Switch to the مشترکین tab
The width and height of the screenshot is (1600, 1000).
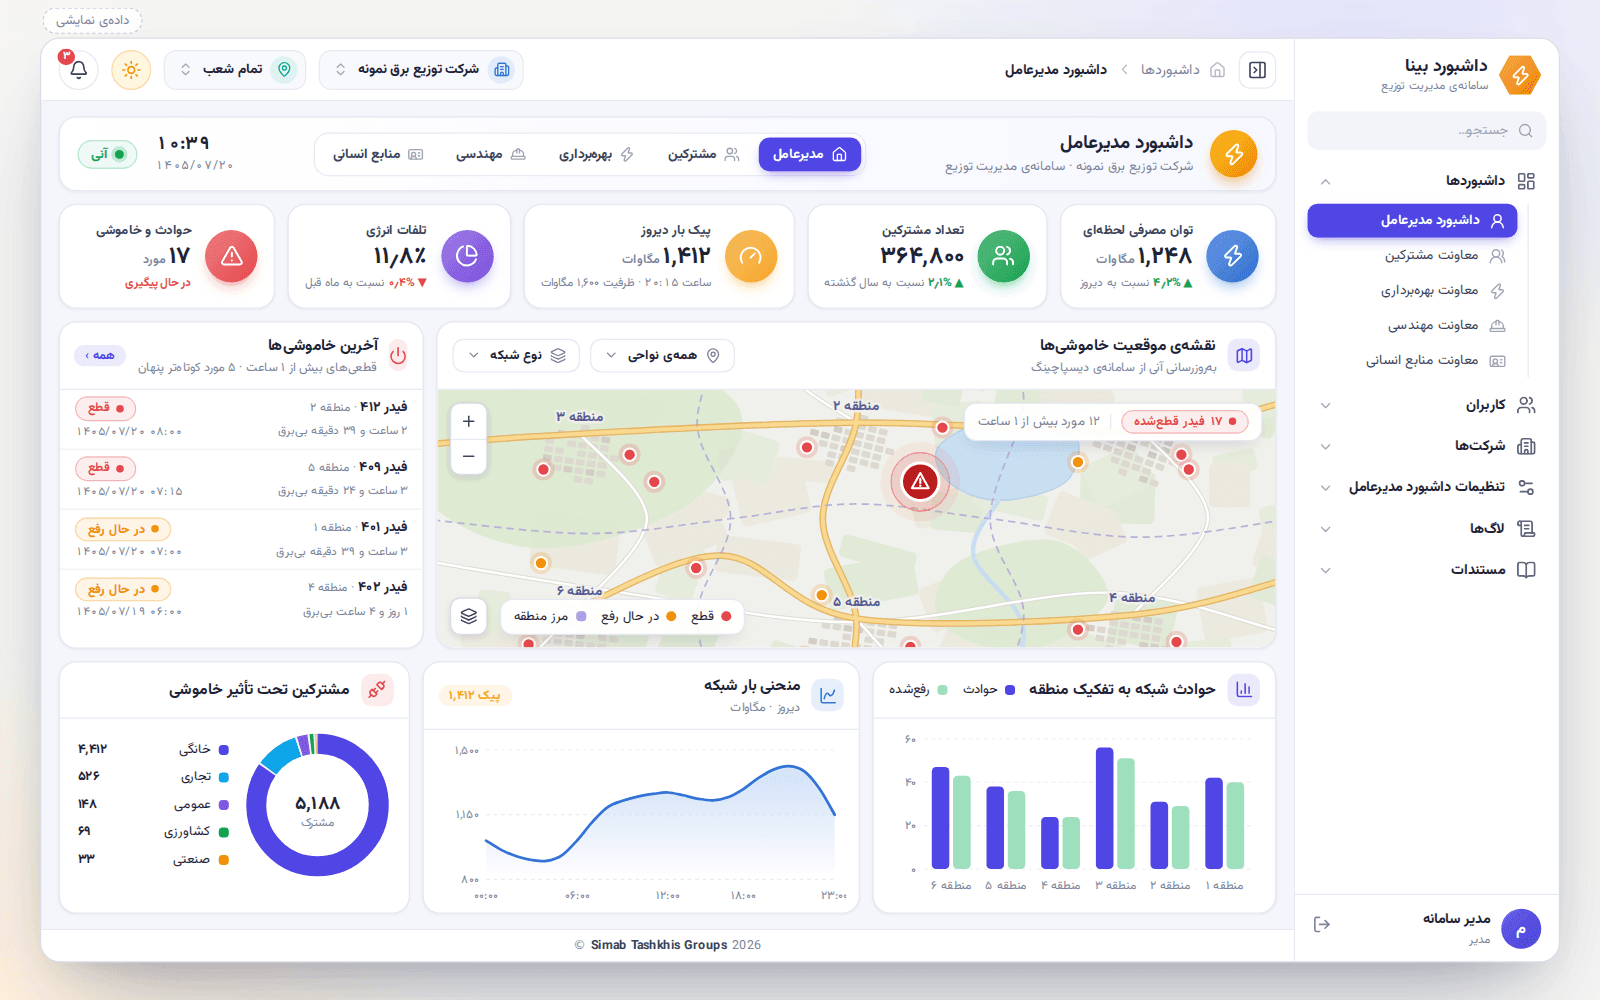(704, 154)
